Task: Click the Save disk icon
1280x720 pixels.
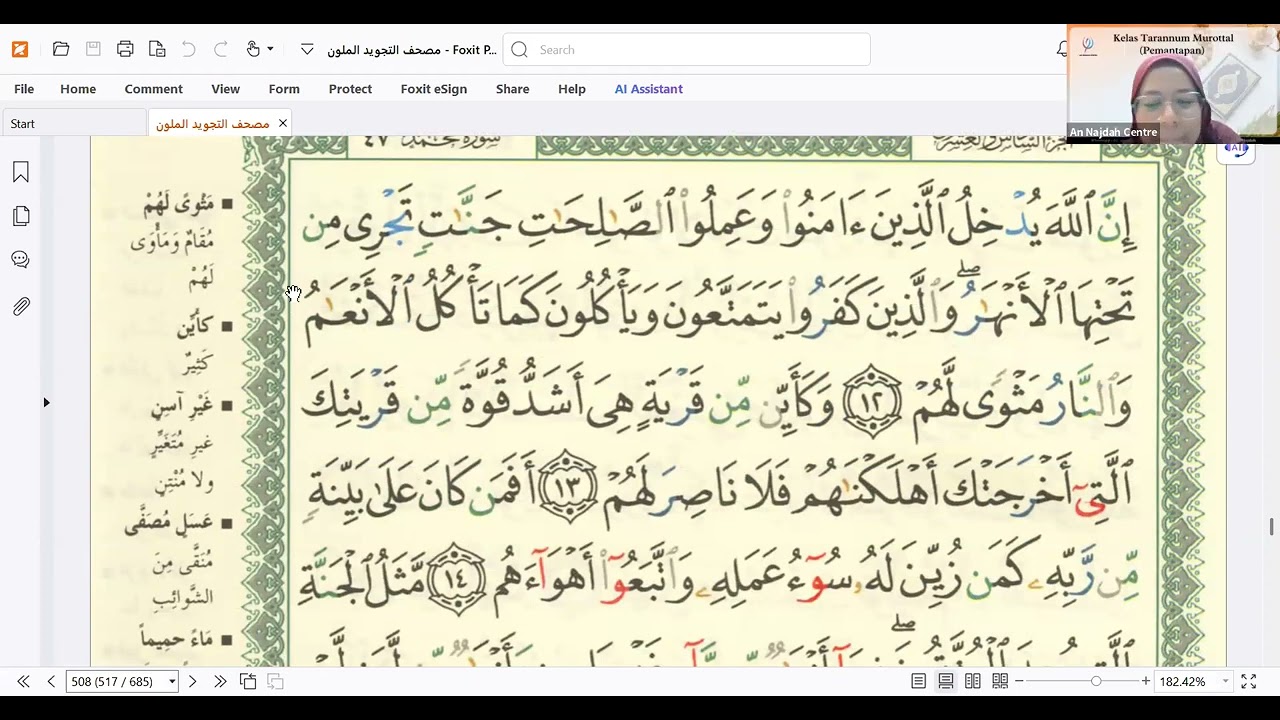Action: [x=93, y=49]
